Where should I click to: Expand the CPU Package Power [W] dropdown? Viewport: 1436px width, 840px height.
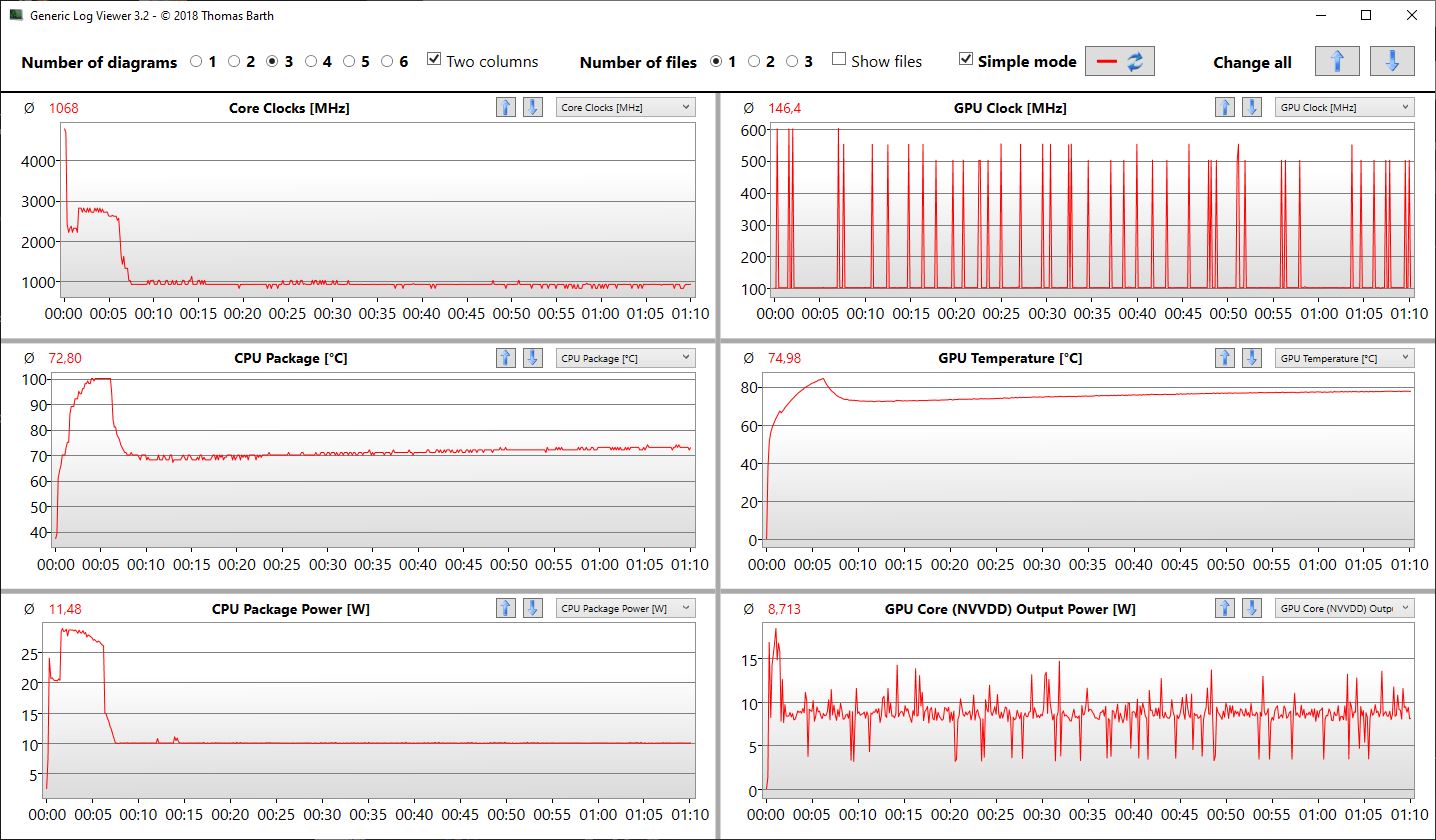coord(625,608)
